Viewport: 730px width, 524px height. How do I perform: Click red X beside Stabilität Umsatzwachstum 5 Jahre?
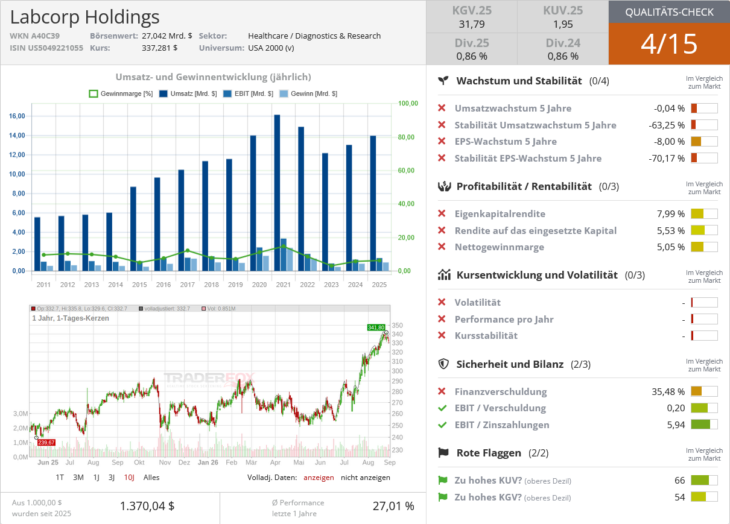click(x=442, y=125)
